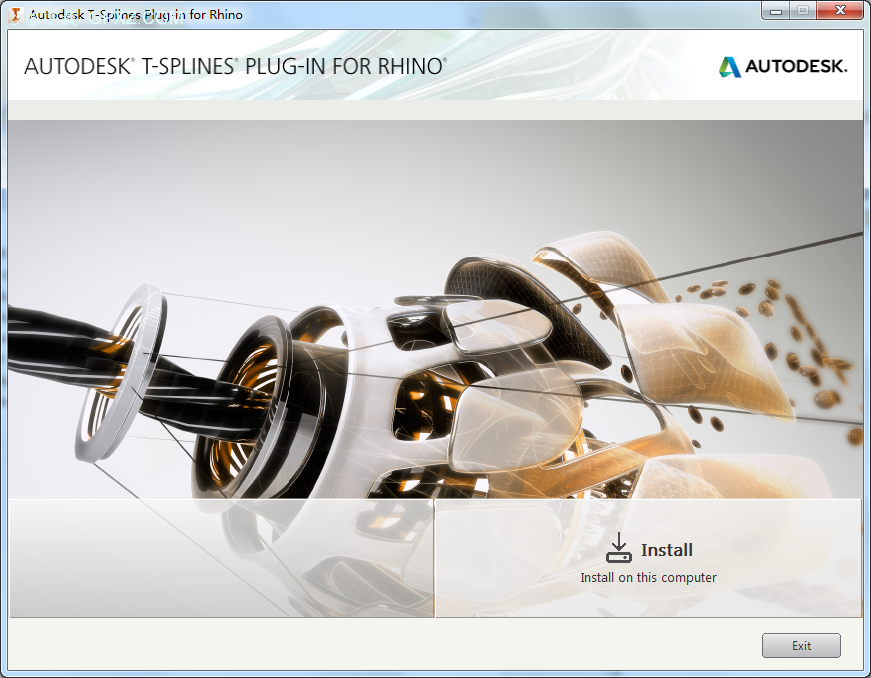The width and height of the screenshot is (871, 678).
Task: Click "Install on this computer" text
Action: 648,578
